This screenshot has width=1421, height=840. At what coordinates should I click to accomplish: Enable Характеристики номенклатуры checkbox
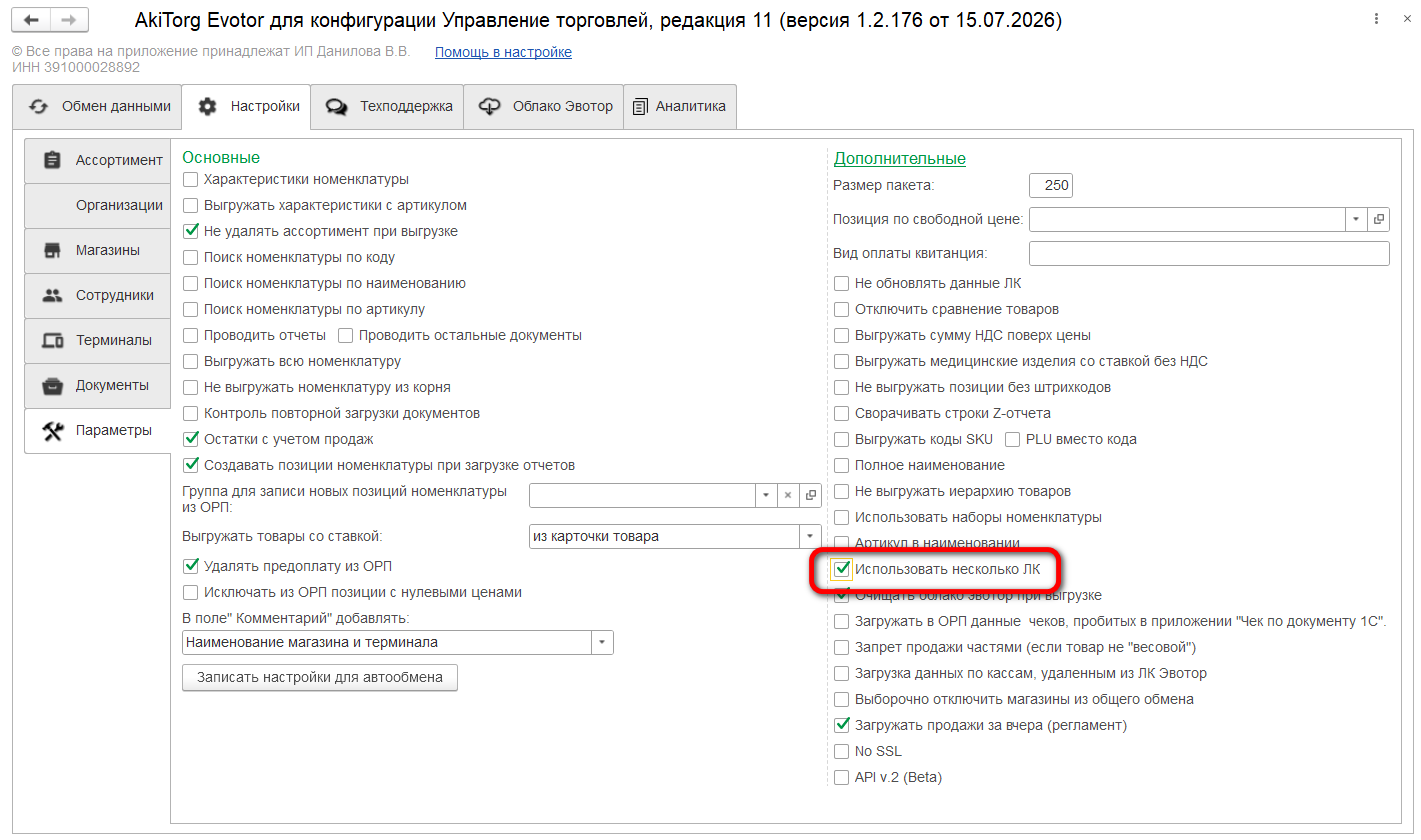pyautogui.click(x=191, y=180)
